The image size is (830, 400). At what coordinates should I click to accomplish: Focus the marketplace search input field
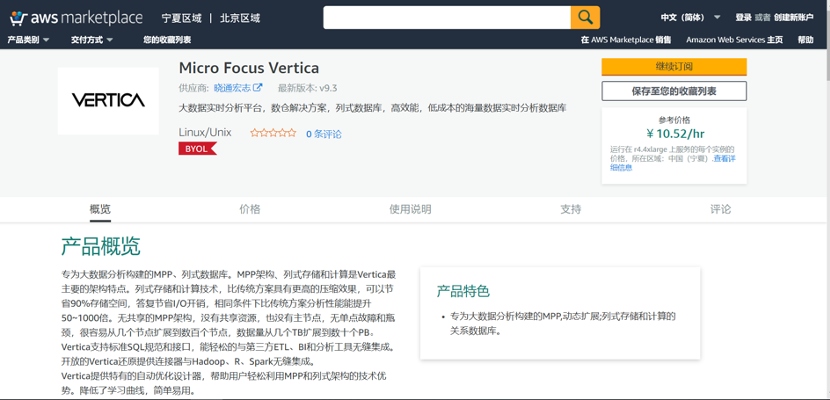[447, 17]
